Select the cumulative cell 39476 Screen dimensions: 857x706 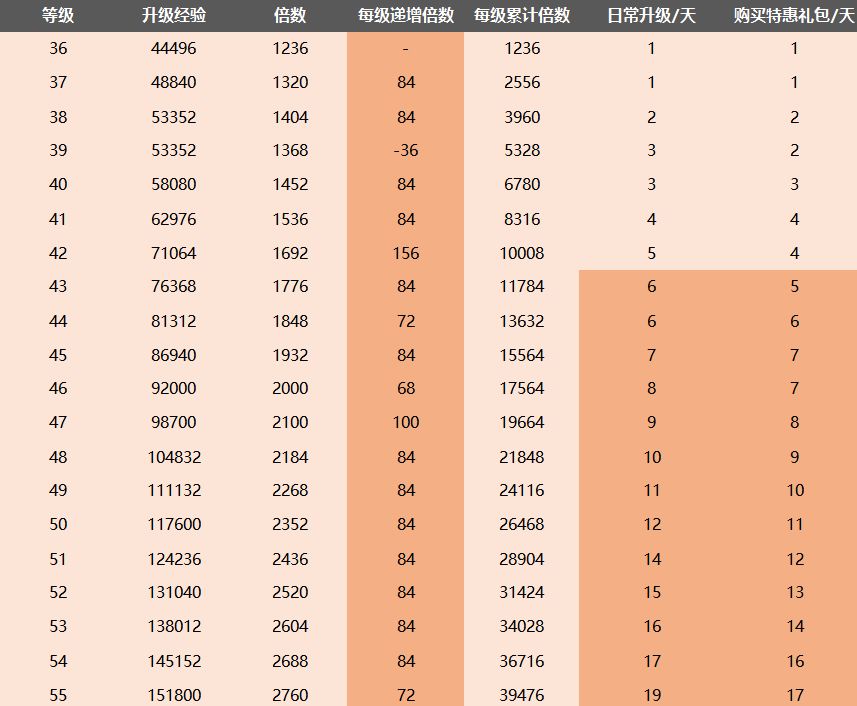tap(522, 694)
